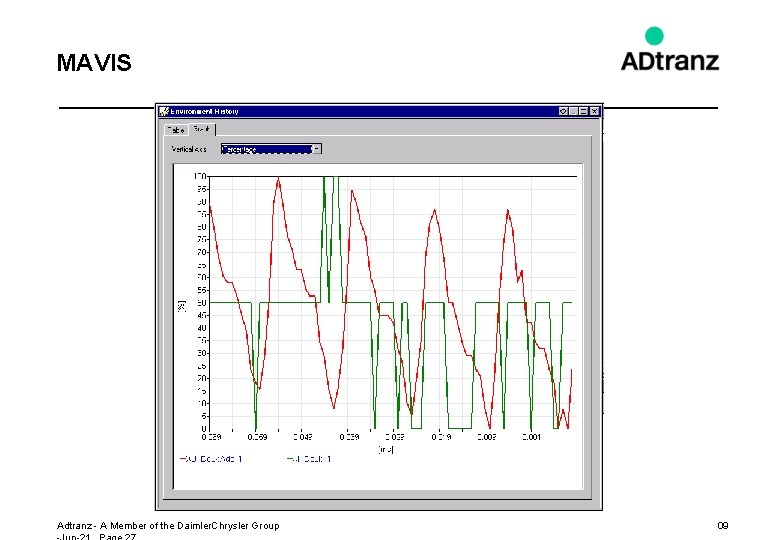
Task: Click the 0.001 x-axis tick label
Action: (x=531, y=437)
